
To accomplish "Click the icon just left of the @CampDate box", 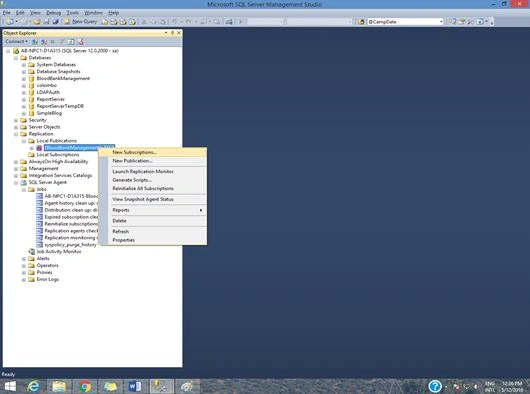I will click(361, 22).
